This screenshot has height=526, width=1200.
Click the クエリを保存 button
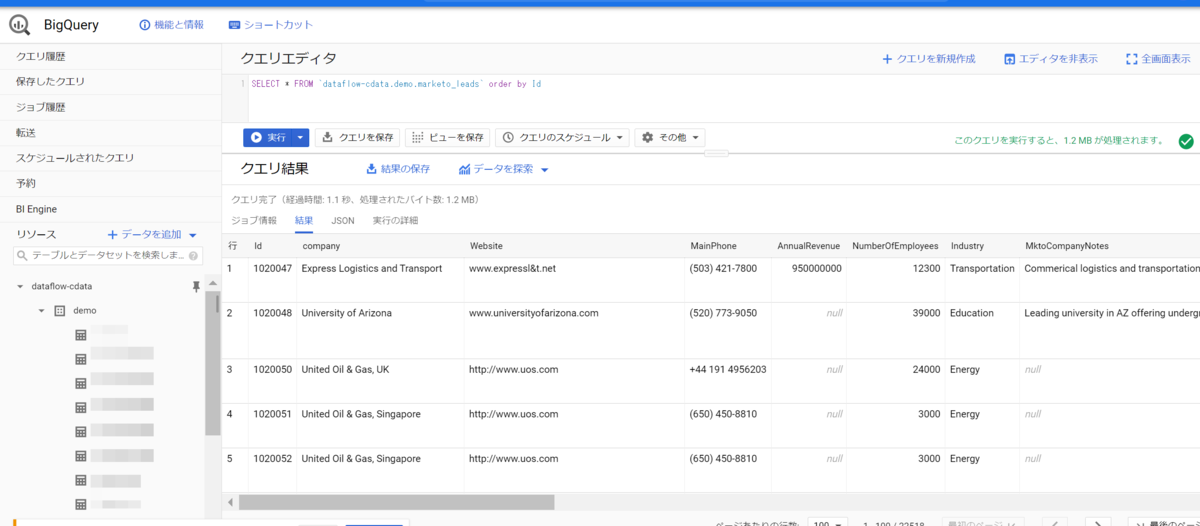(x=357, y=137)
